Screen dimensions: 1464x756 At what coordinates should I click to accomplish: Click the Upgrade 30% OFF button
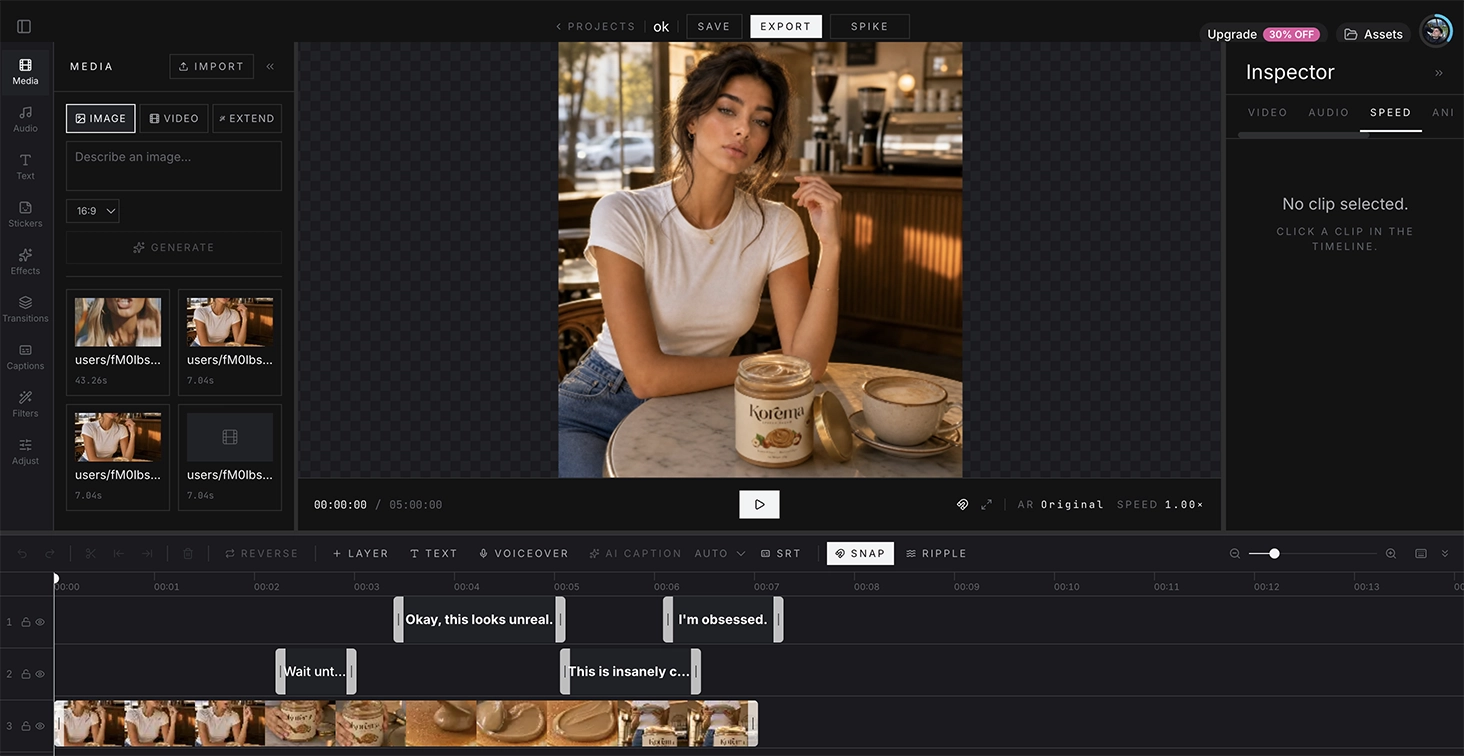coord(1264,34)
